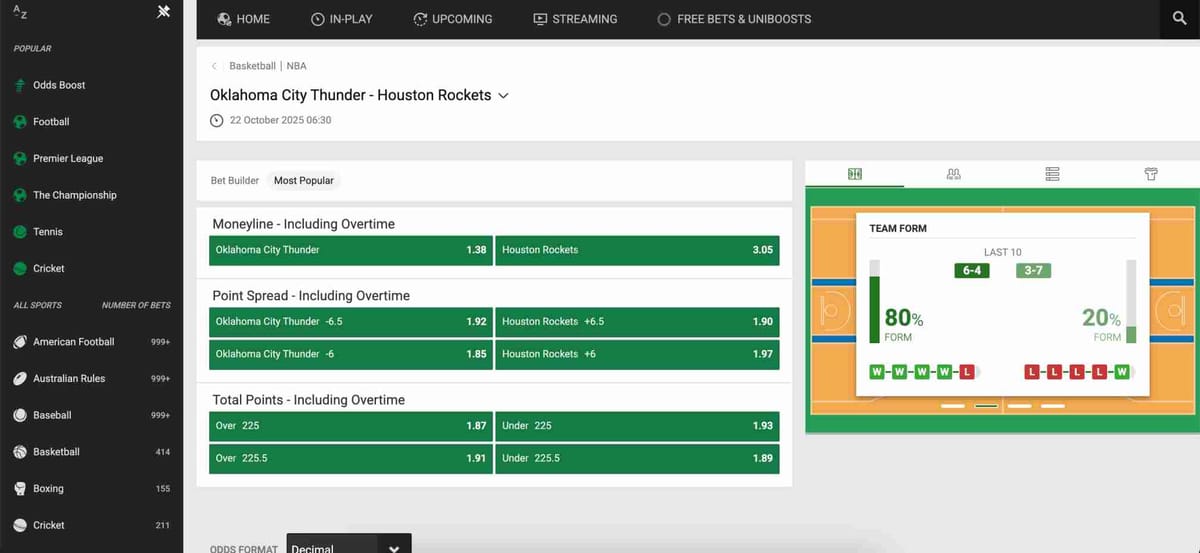Viewport: 1200px width, 553px height.
Task: Click the Odds Boost arrow icon
Action: 20,85
